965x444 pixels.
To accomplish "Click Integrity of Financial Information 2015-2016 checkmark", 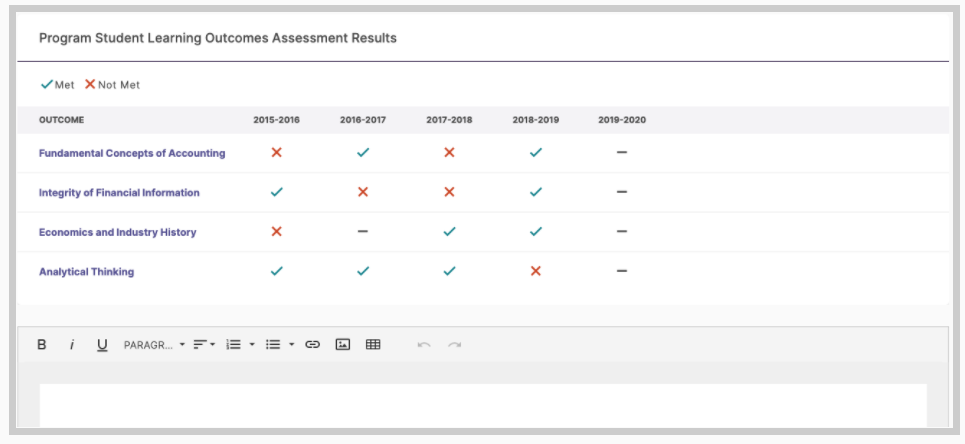I will click(276, 192).
